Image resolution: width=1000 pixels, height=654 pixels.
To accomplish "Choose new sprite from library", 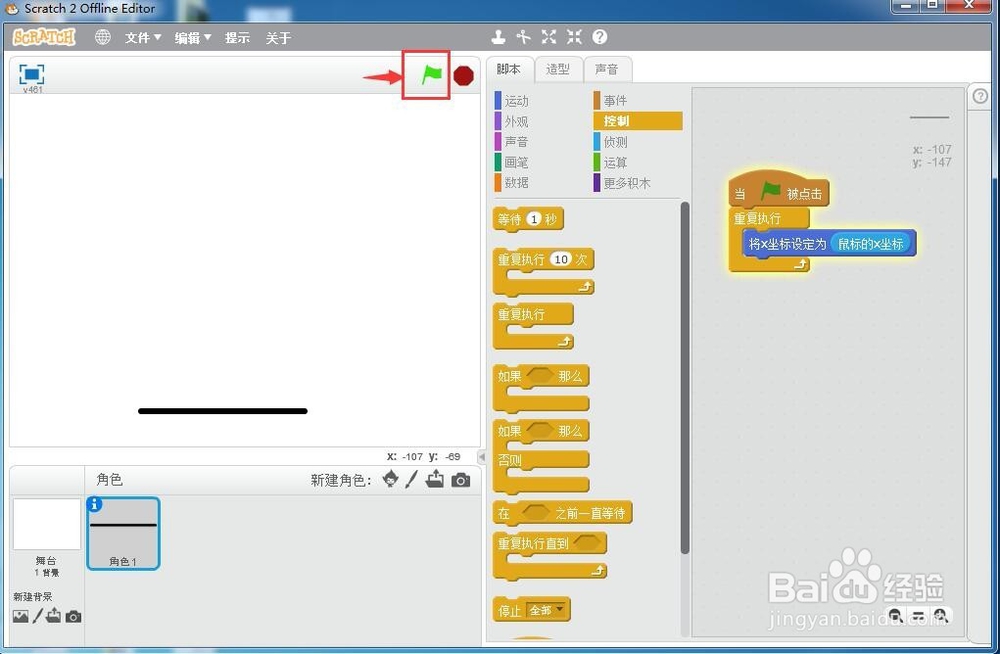I will (x=390, y=479).
